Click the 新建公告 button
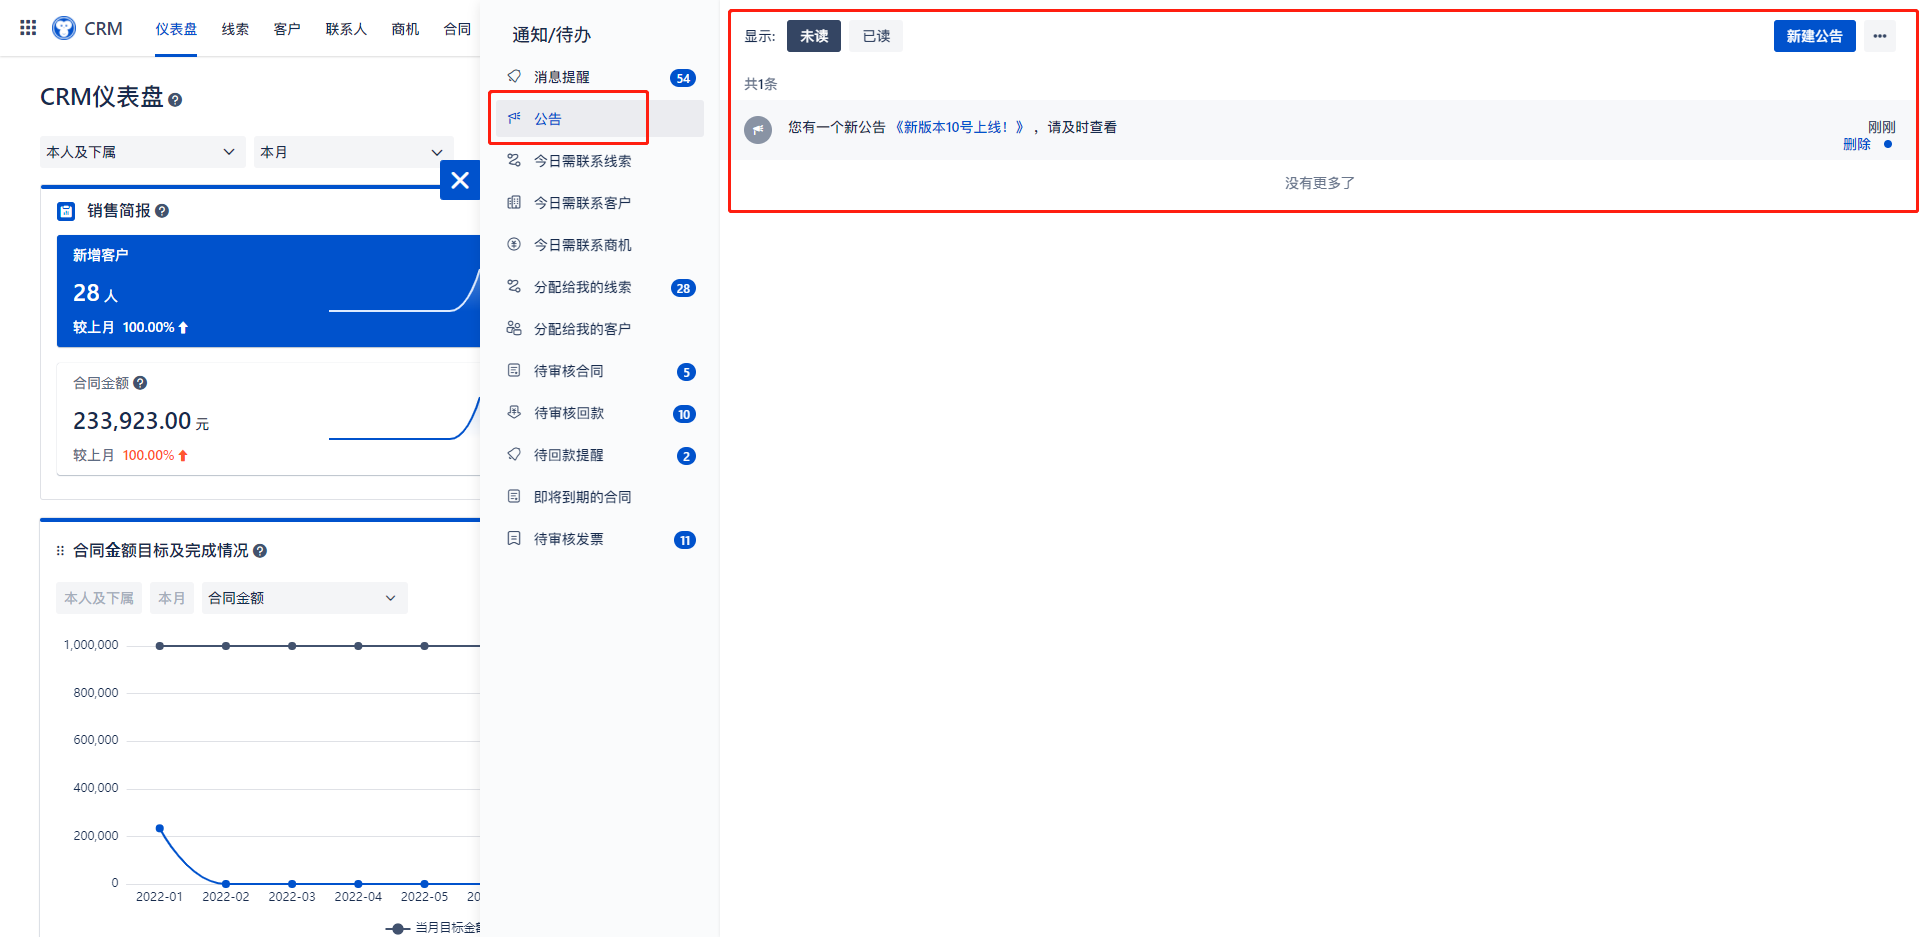 tap(1814, 36)
